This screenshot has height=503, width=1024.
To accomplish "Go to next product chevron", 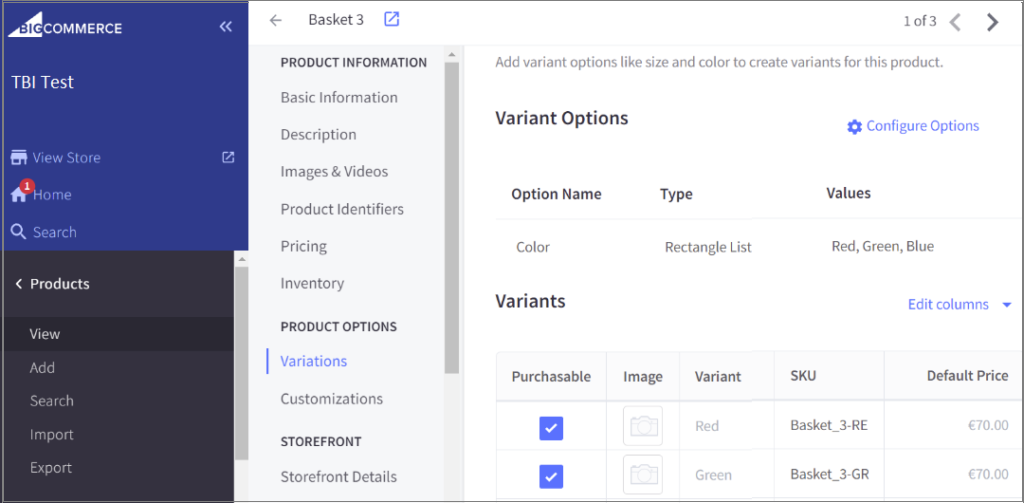I will point(993,22).
